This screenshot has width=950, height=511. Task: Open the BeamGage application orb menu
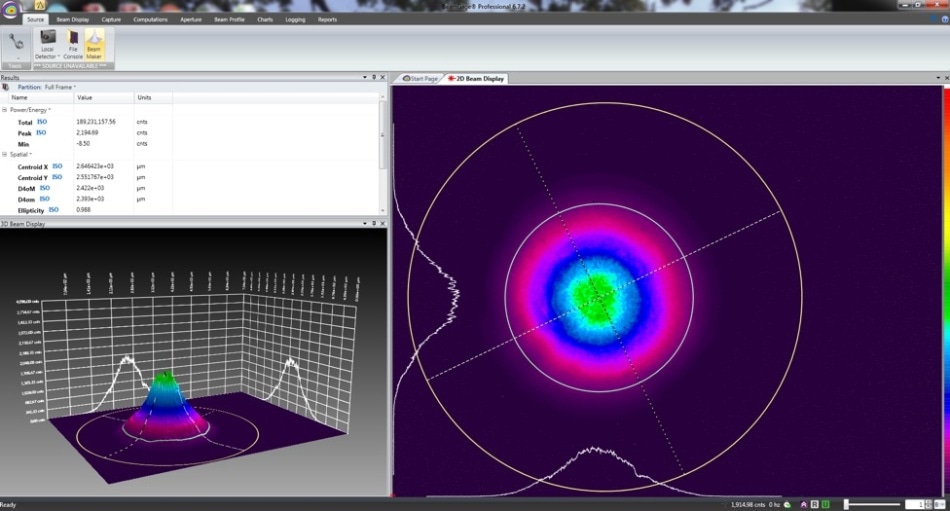(11, 10)
